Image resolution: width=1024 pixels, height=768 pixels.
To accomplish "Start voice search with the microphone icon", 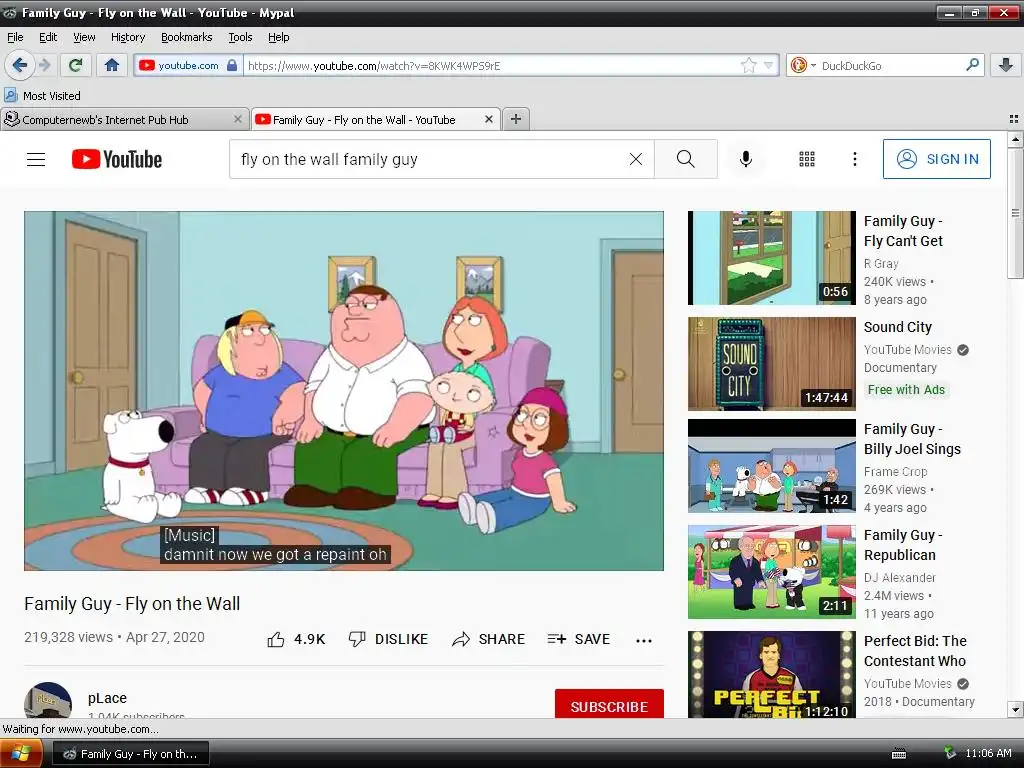I will [x=746, y=159].
